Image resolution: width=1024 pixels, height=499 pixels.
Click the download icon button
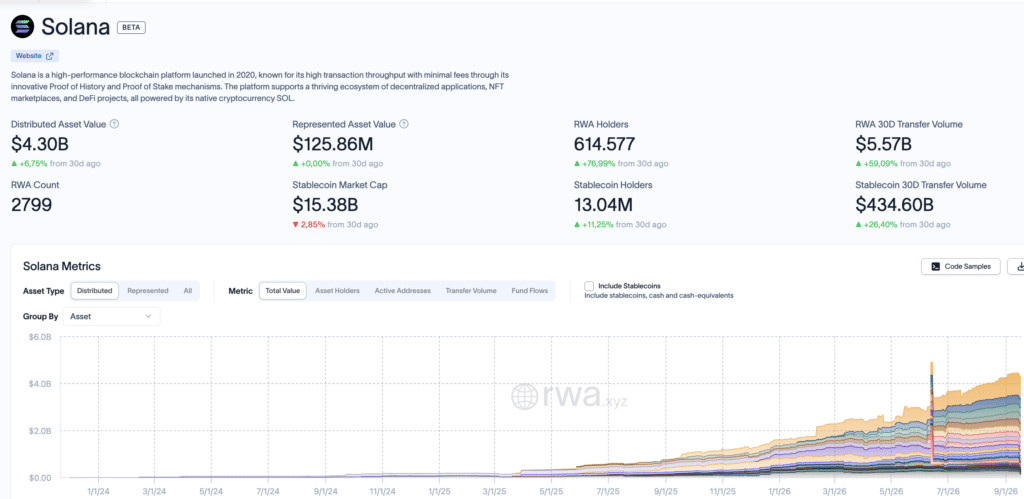tap(1017, 266)
